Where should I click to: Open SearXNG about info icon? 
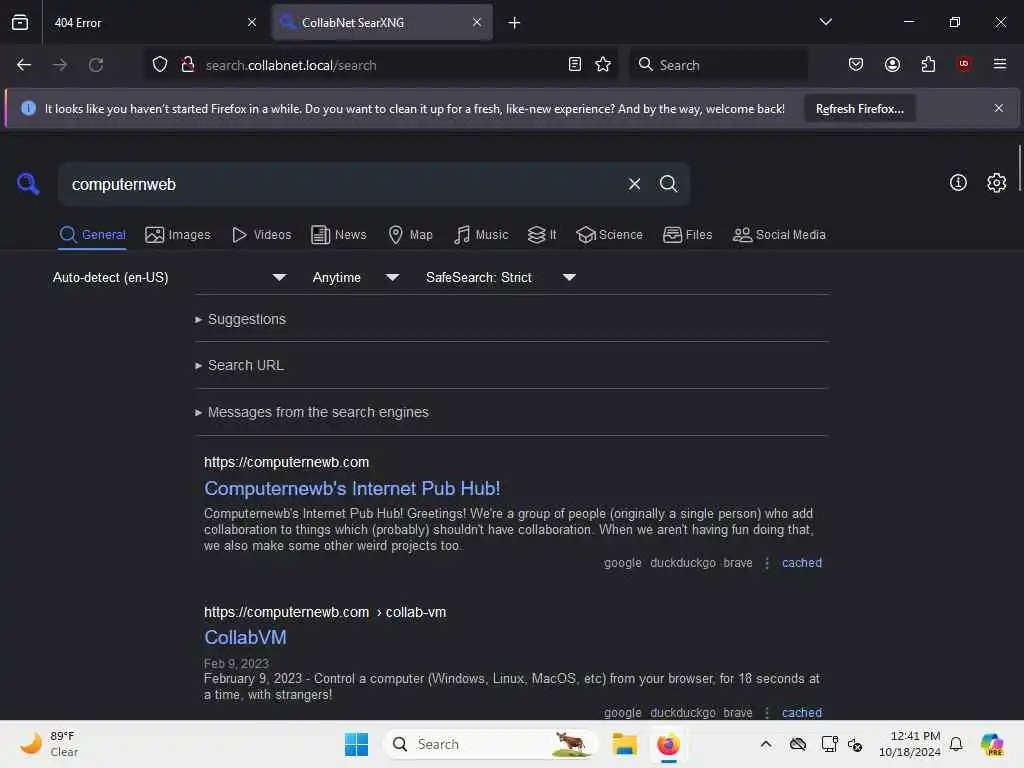958,183
